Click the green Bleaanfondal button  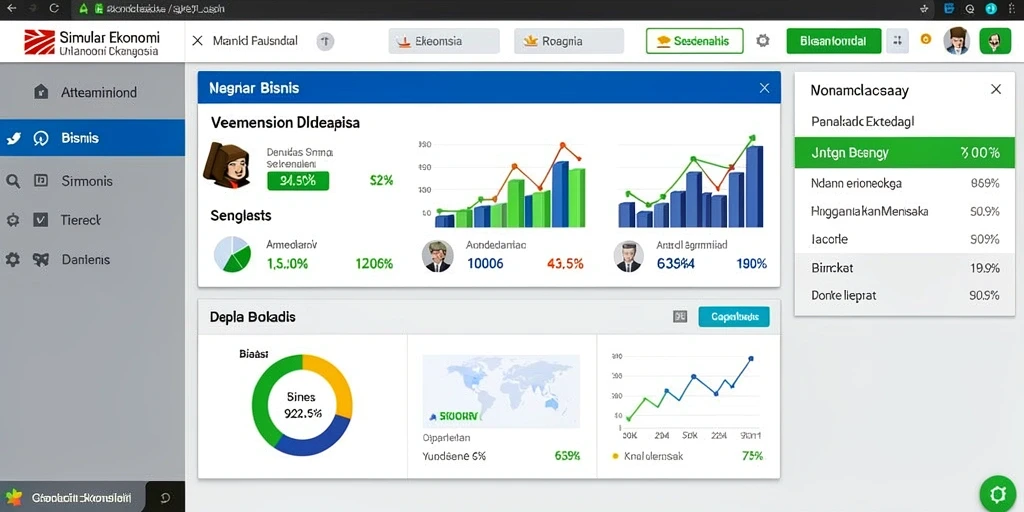point(834,40)
